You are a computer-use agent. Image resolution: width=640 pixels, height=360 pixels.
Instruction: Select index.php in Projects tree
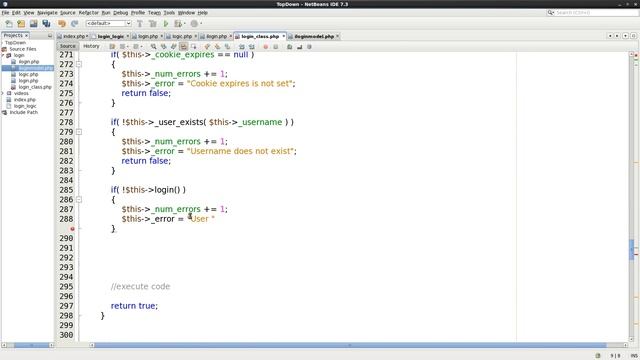click(x=24, y=100)
